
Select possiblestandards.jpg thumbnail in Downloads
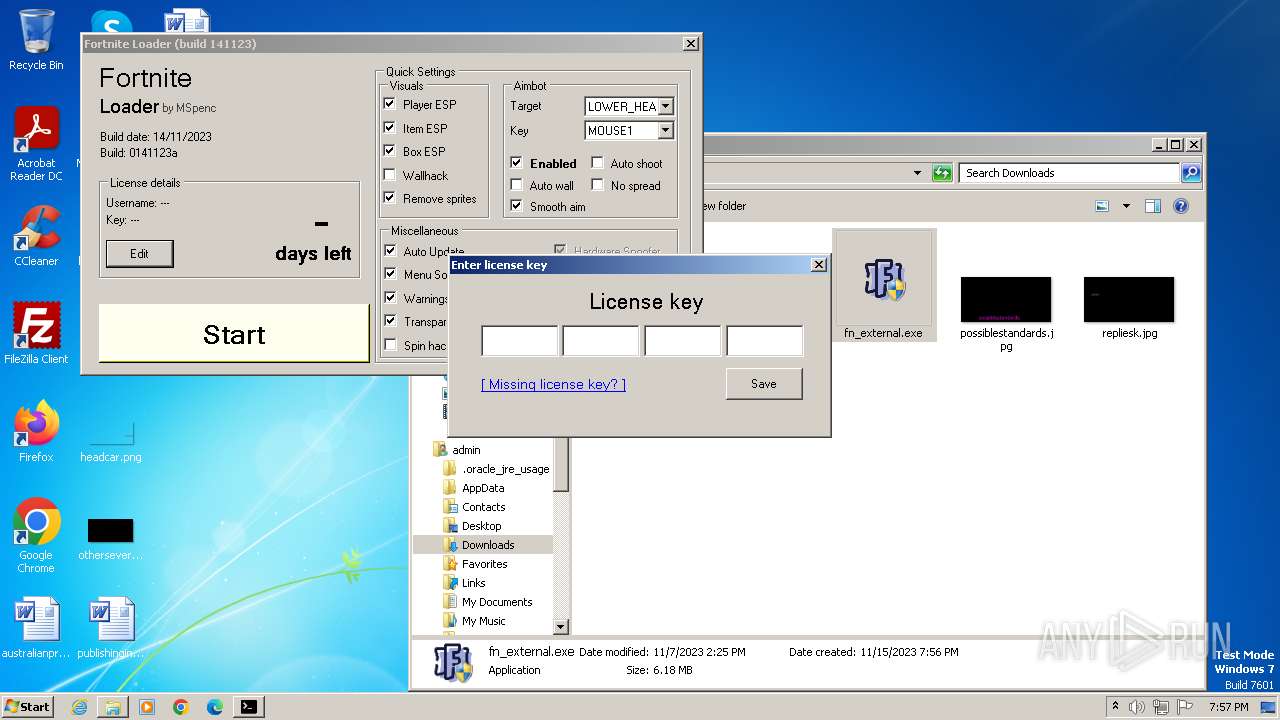tap(1006, 314)
